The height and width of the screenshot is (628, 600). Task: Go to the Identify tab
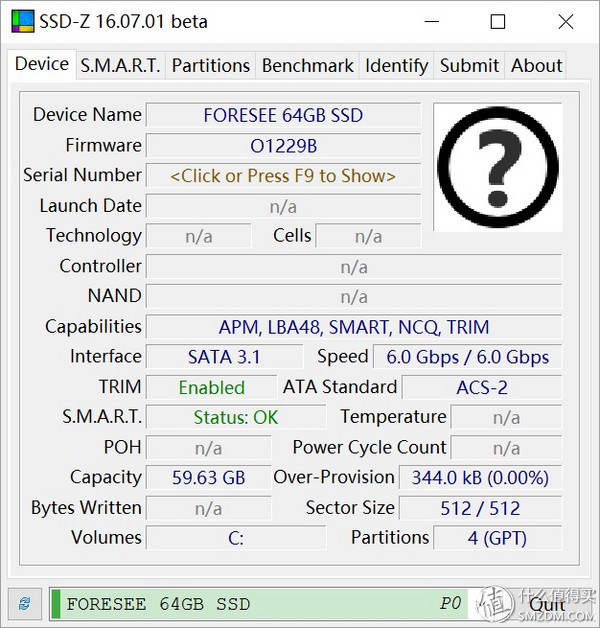coord(396,66)
